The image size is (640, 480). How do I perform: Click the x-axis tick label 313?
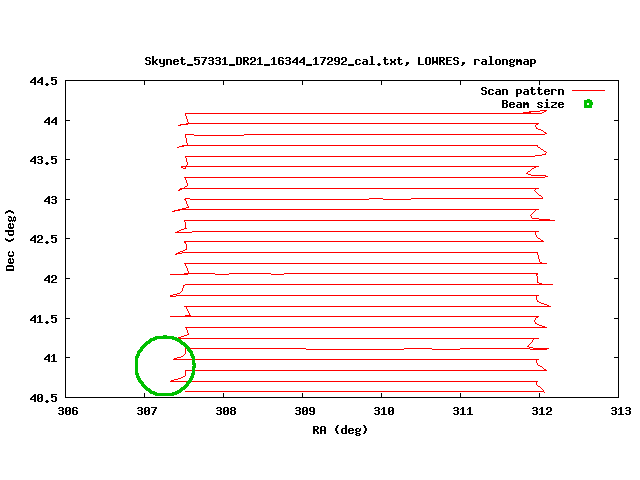coord(621,411)
